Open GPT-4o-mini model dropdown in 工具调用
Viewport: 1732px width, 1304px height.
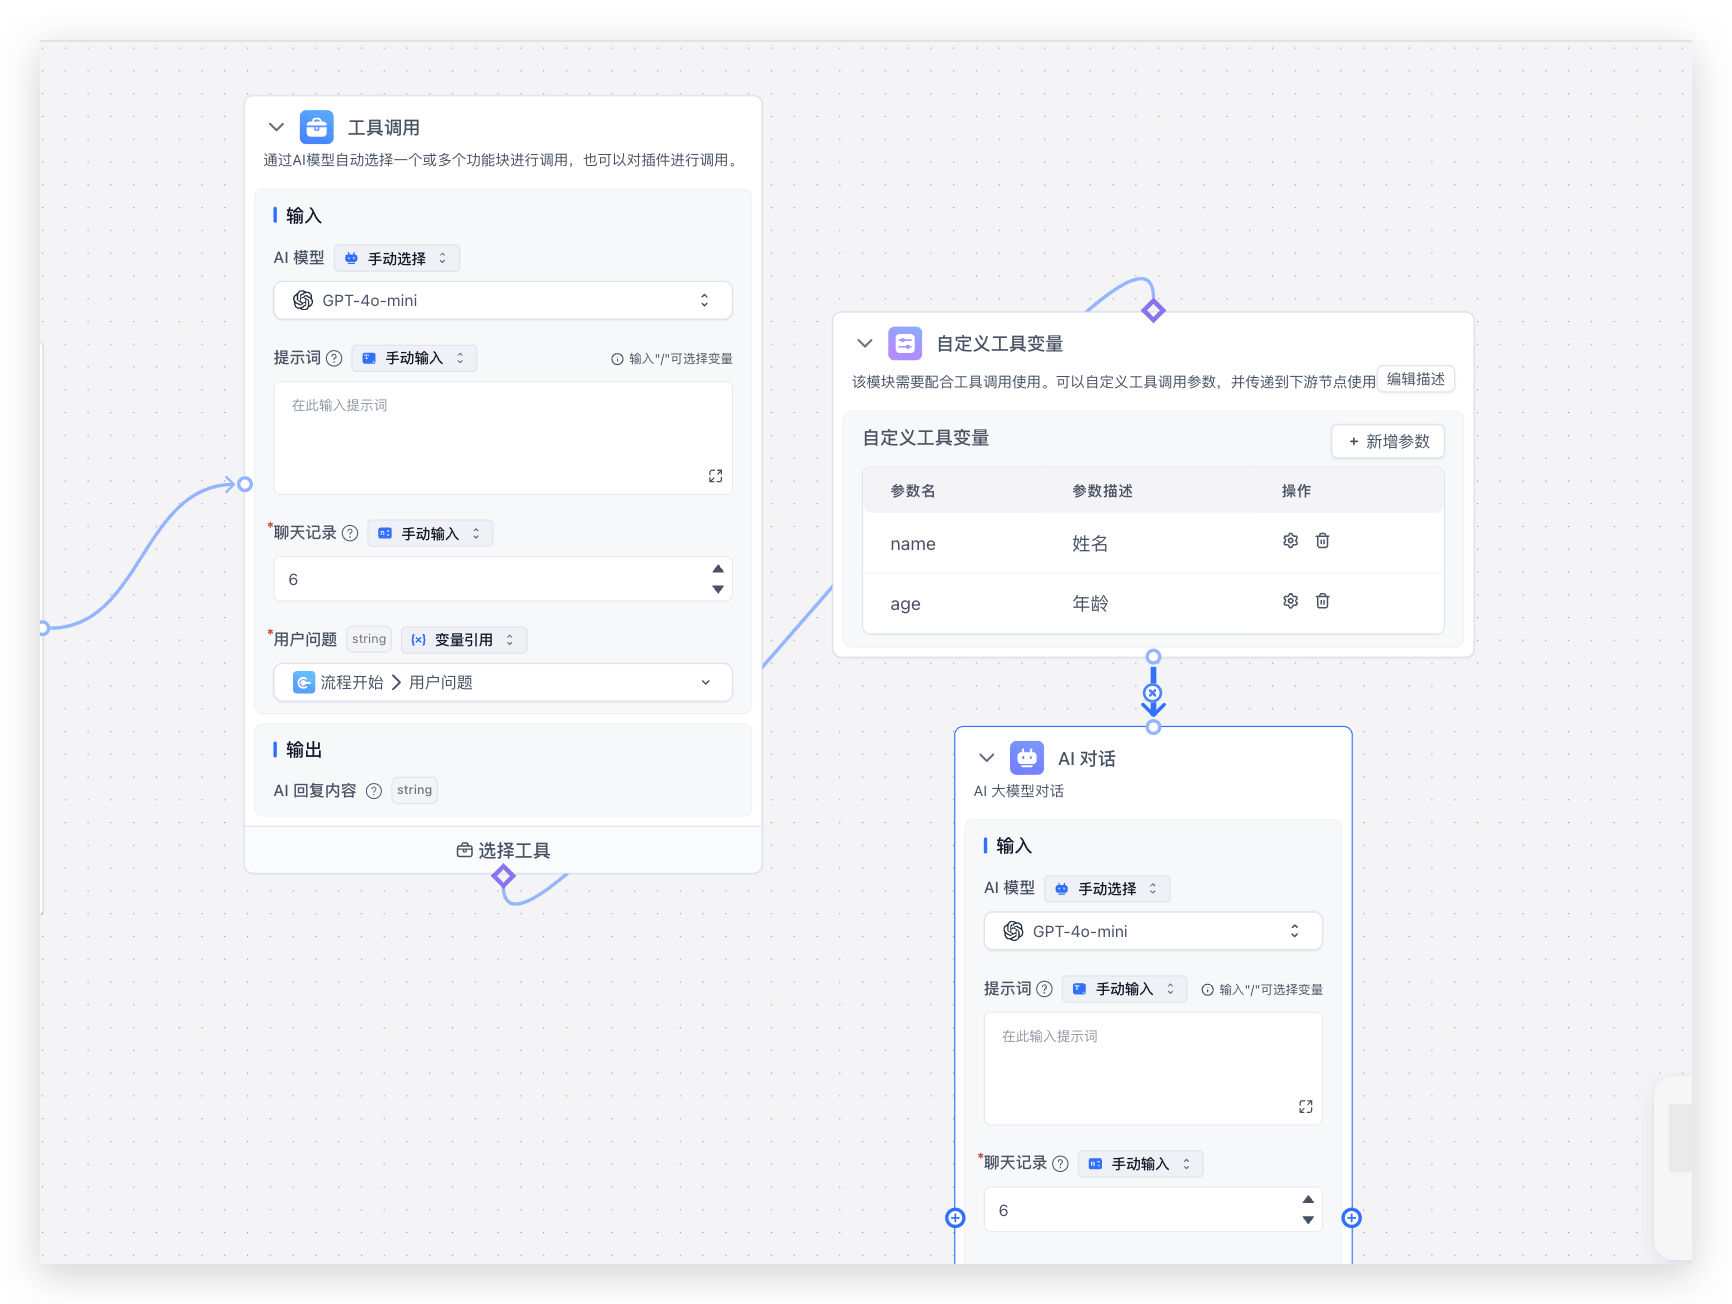tap(503, 300)
